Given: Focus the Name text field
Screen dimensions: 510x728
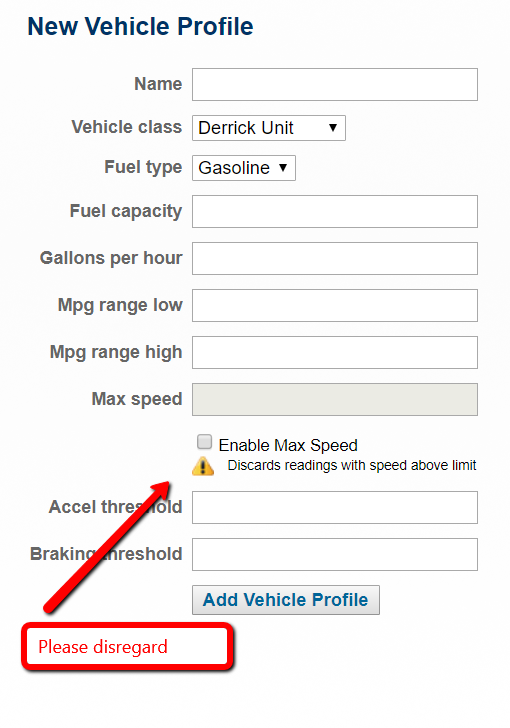Looking at the screenshot, I should tap(335, 84).
